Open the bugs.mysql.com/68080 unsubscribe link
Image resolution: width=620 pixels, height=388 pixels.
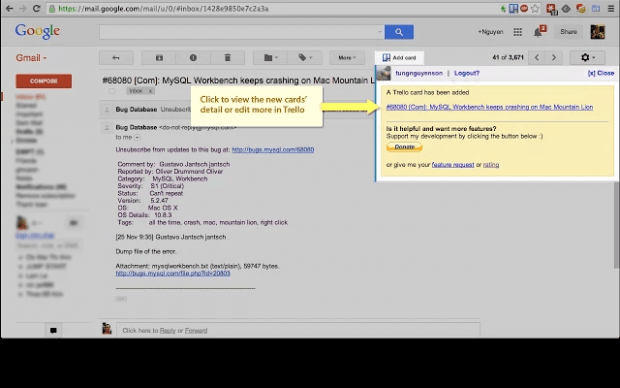pyautogui.click(x=273, y=150)
